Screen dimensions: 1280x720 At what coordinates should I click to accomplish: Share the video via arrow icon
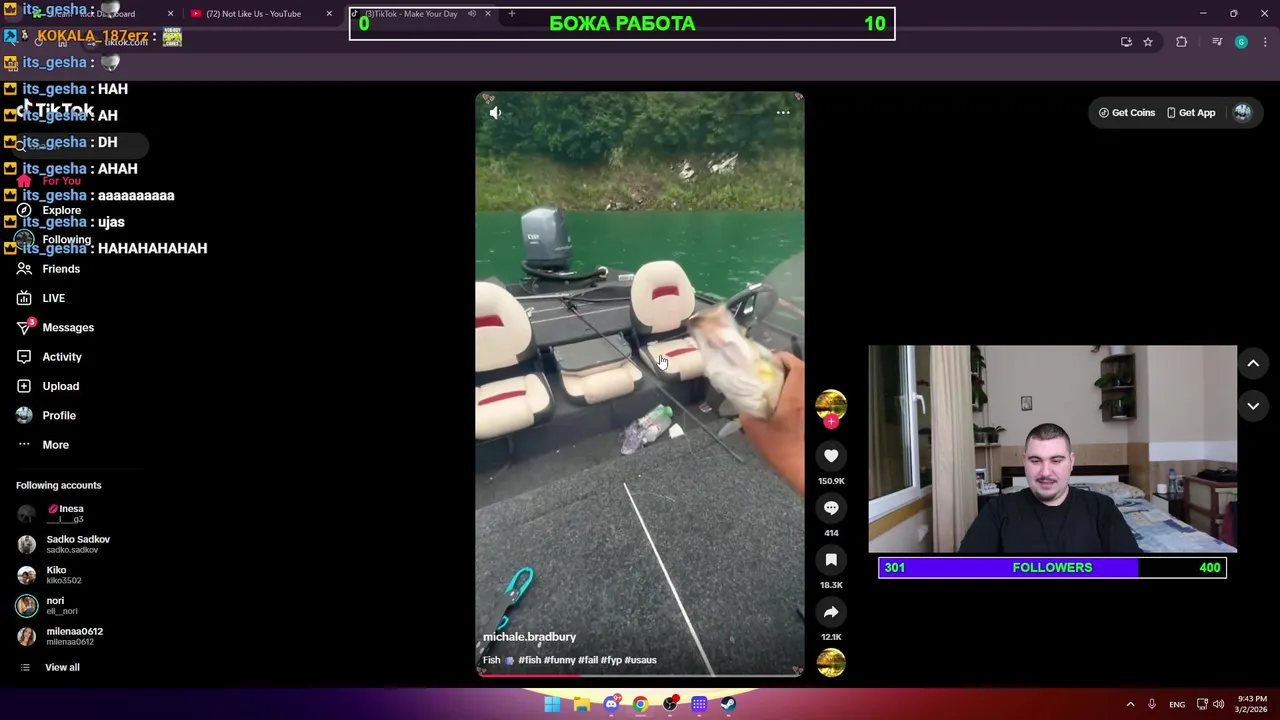pyautogui.click(x=831, y=612)
